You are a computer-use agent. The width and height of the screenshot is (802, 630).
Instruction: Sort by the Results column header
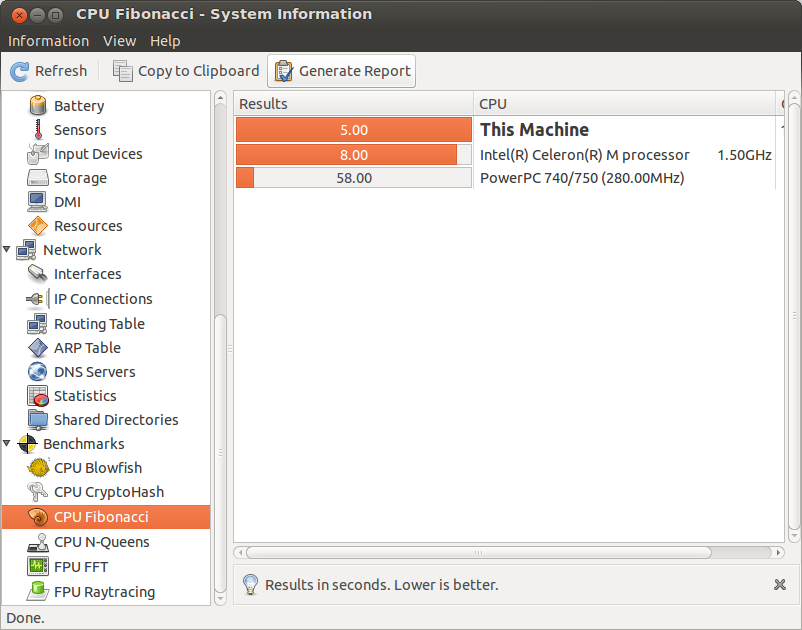[353, 104]
